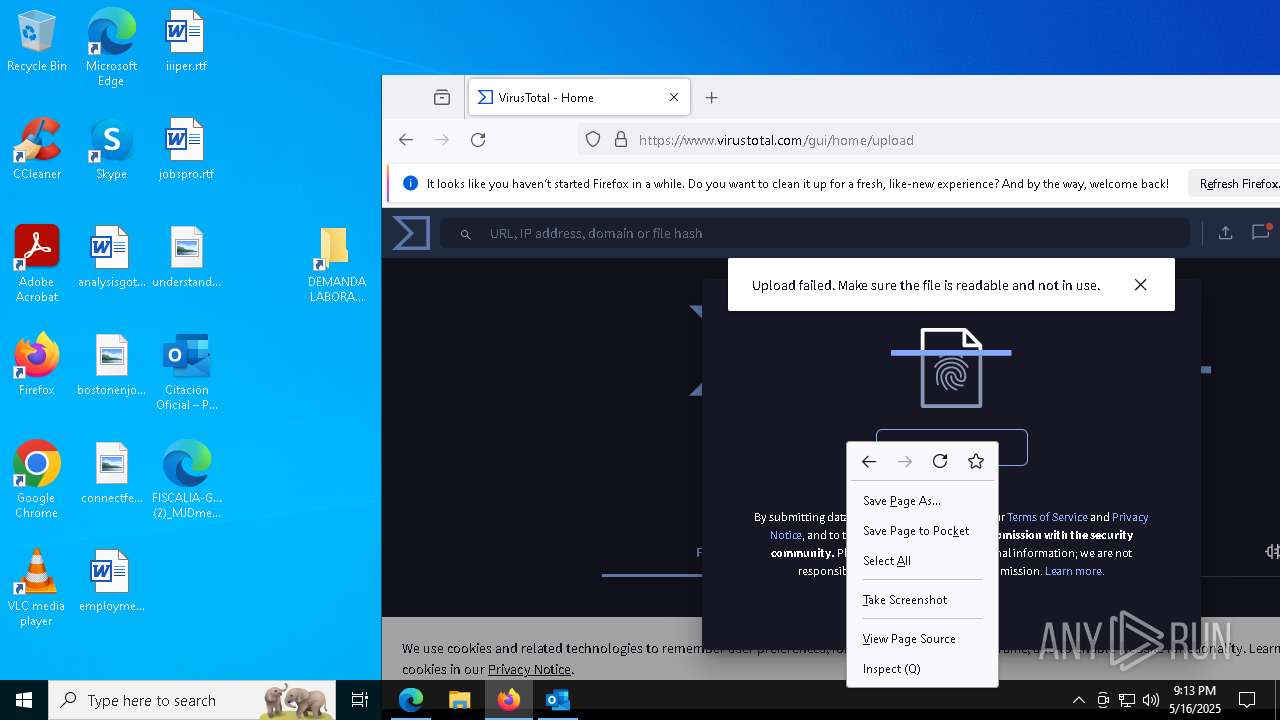This screenshot has height=720, width=1280.
Task: Show hidden system tray icons
Action: [x=1078, y=700]
